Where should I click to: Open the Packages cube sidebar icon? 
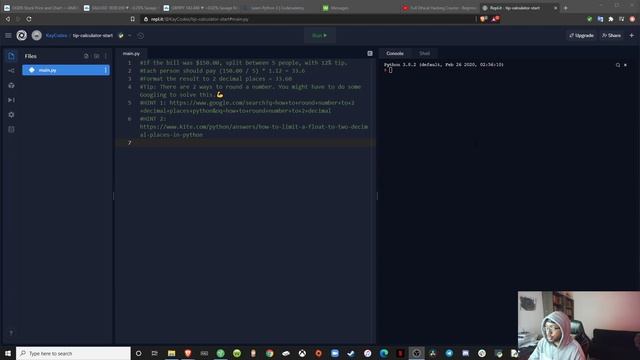pos(11,85)
